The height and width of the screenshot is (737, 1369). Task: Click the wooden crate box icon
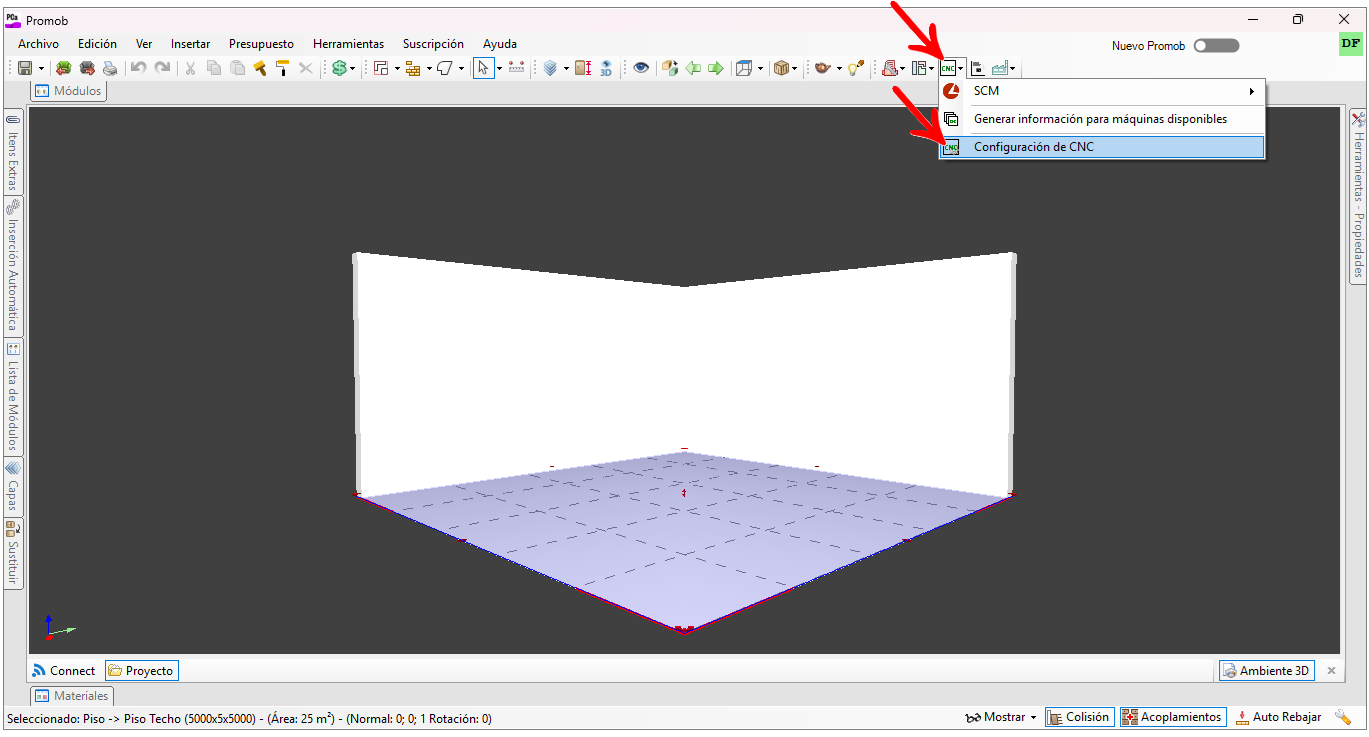point(781,68)
